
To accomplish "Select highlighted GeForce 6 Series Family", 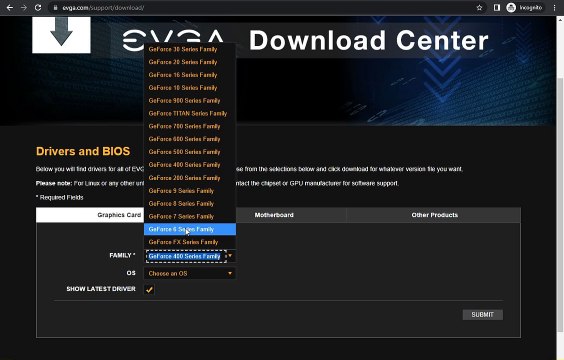I will [x=190, y=229].
